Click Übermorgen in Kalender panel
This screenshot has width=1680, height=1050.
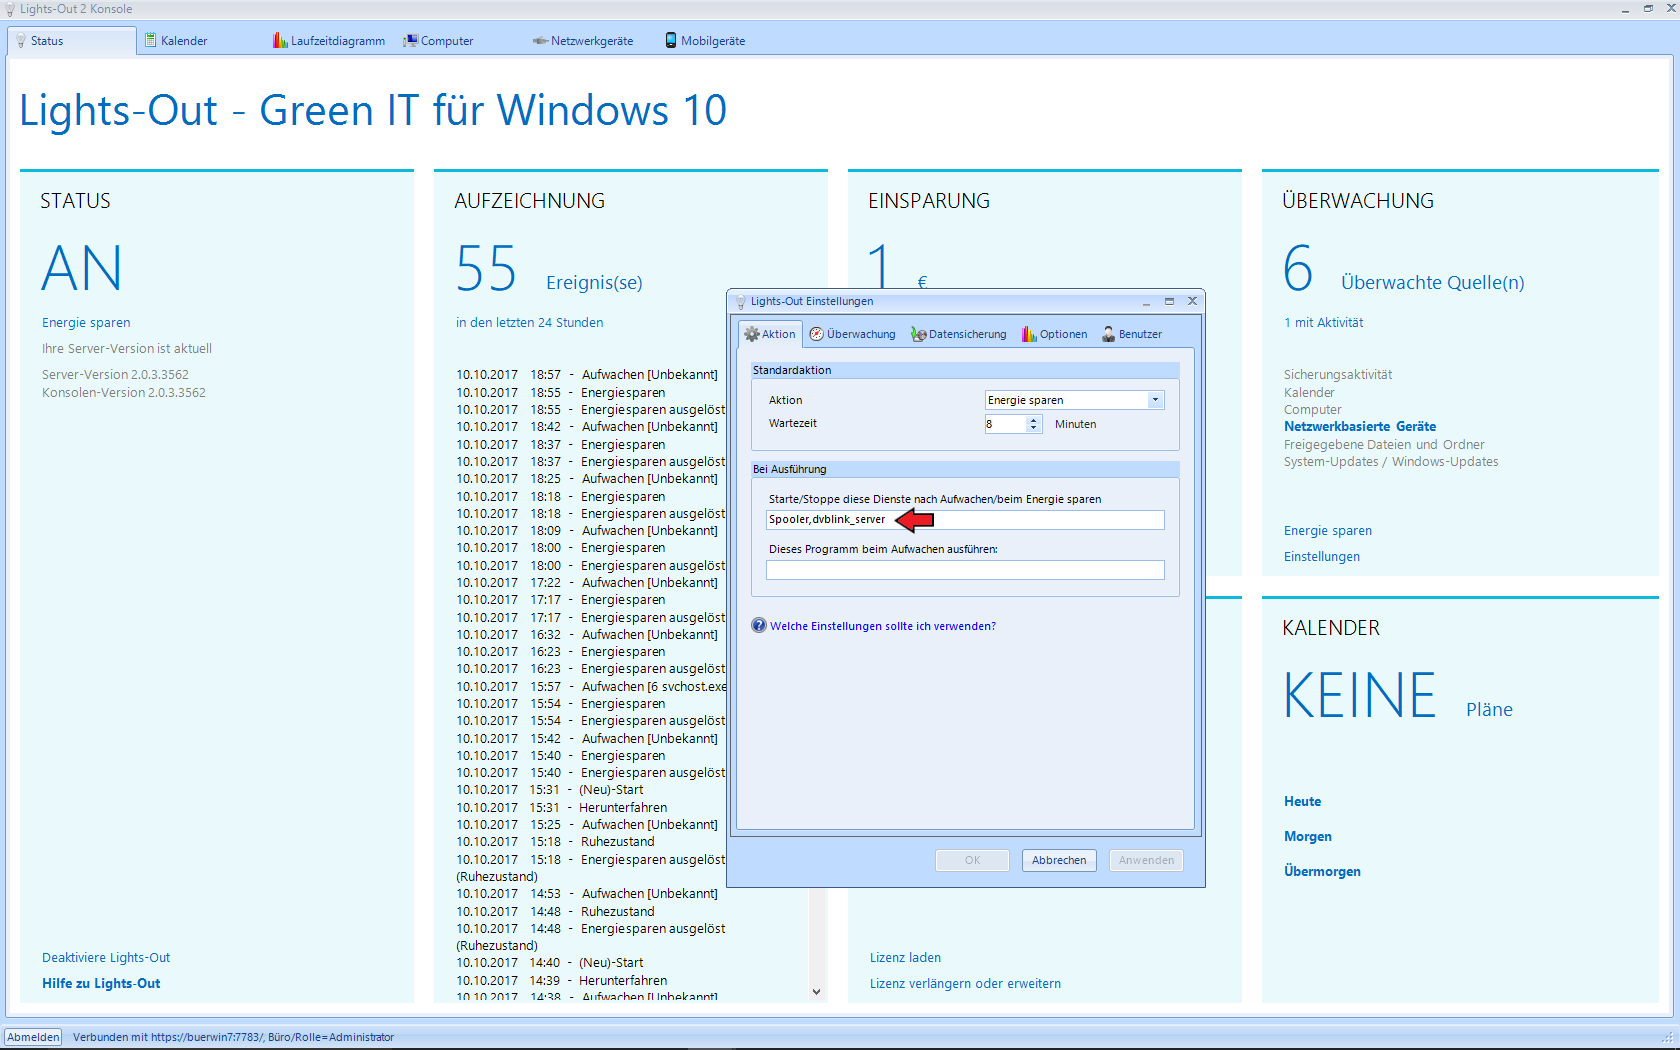(x=1322, y=872)
